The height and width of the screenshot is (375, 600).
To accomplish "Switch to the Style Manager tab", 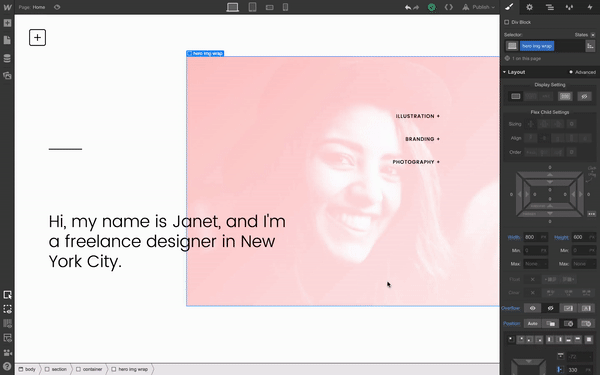I will 569,7.
